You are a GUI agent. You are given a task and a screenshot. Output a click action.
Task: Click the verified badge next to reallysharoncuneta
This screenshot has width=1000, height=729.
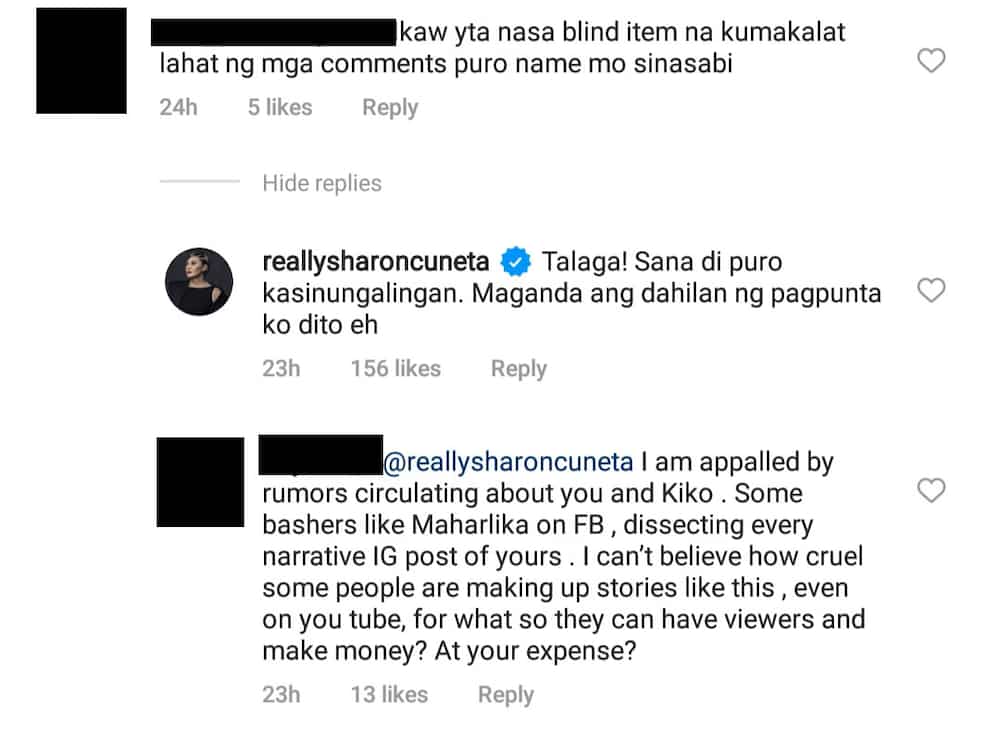pyautogui.click(x=515, y=261)
